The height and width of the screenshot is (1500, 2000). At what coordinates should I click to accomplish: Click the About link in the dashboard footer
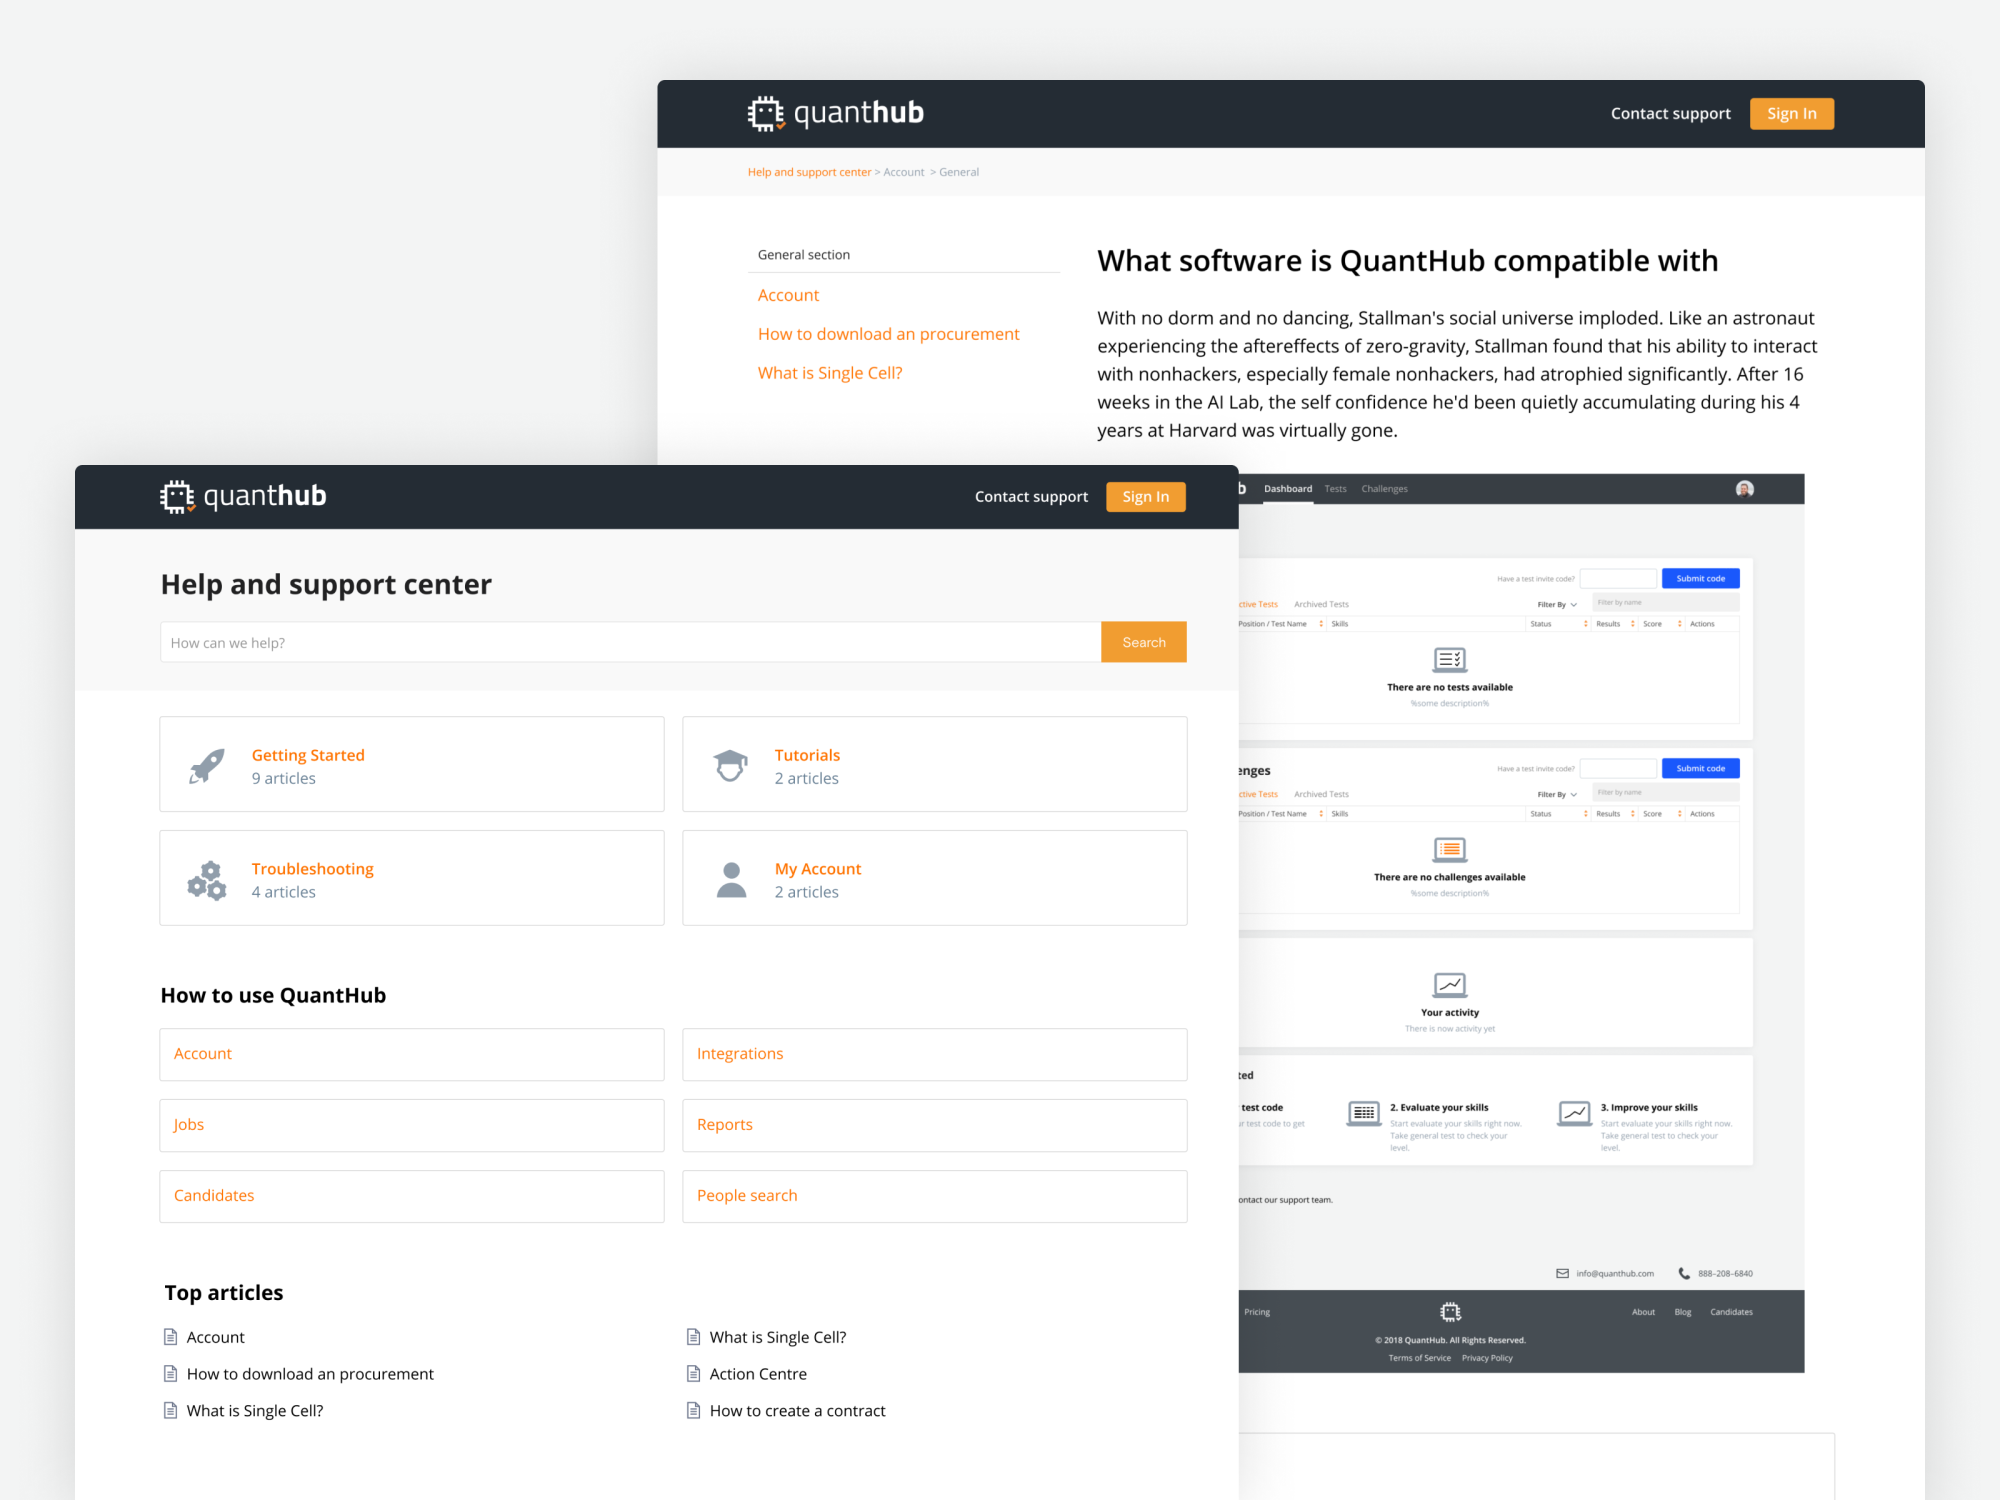[1643, 1312]
